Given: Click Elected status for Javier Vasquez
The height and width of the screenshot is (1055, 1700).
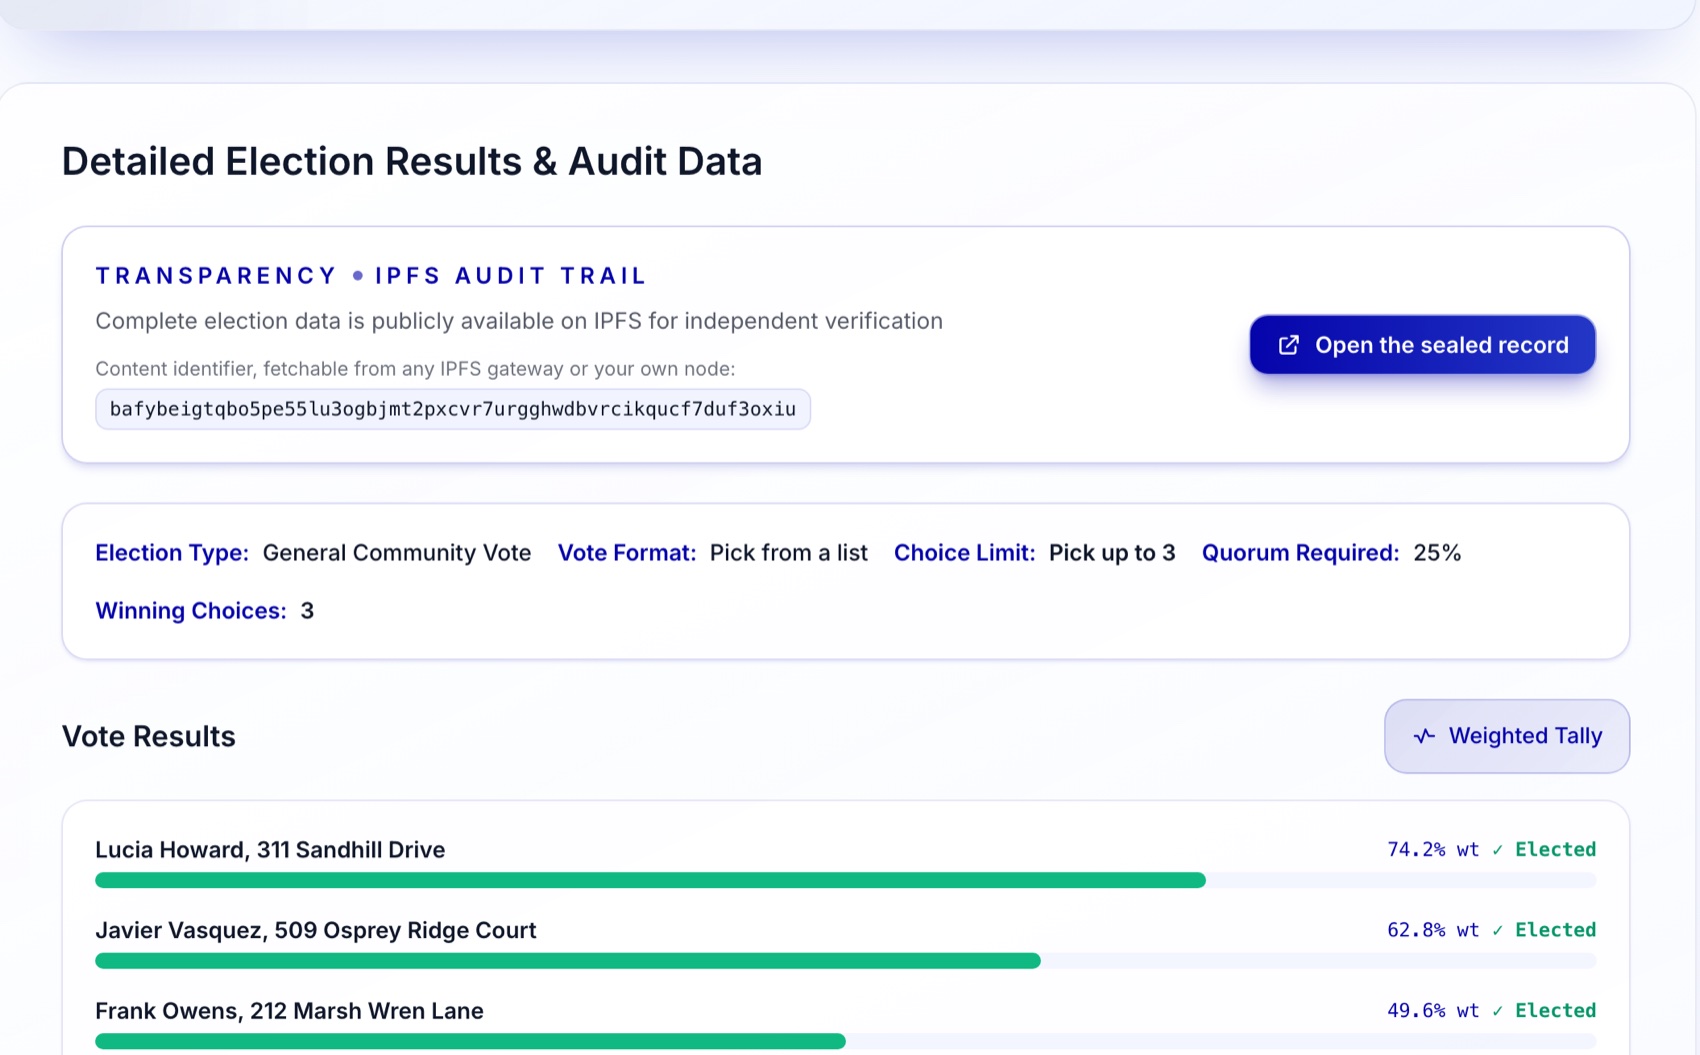Looking at the screenshot, I should click(1544, 930).
